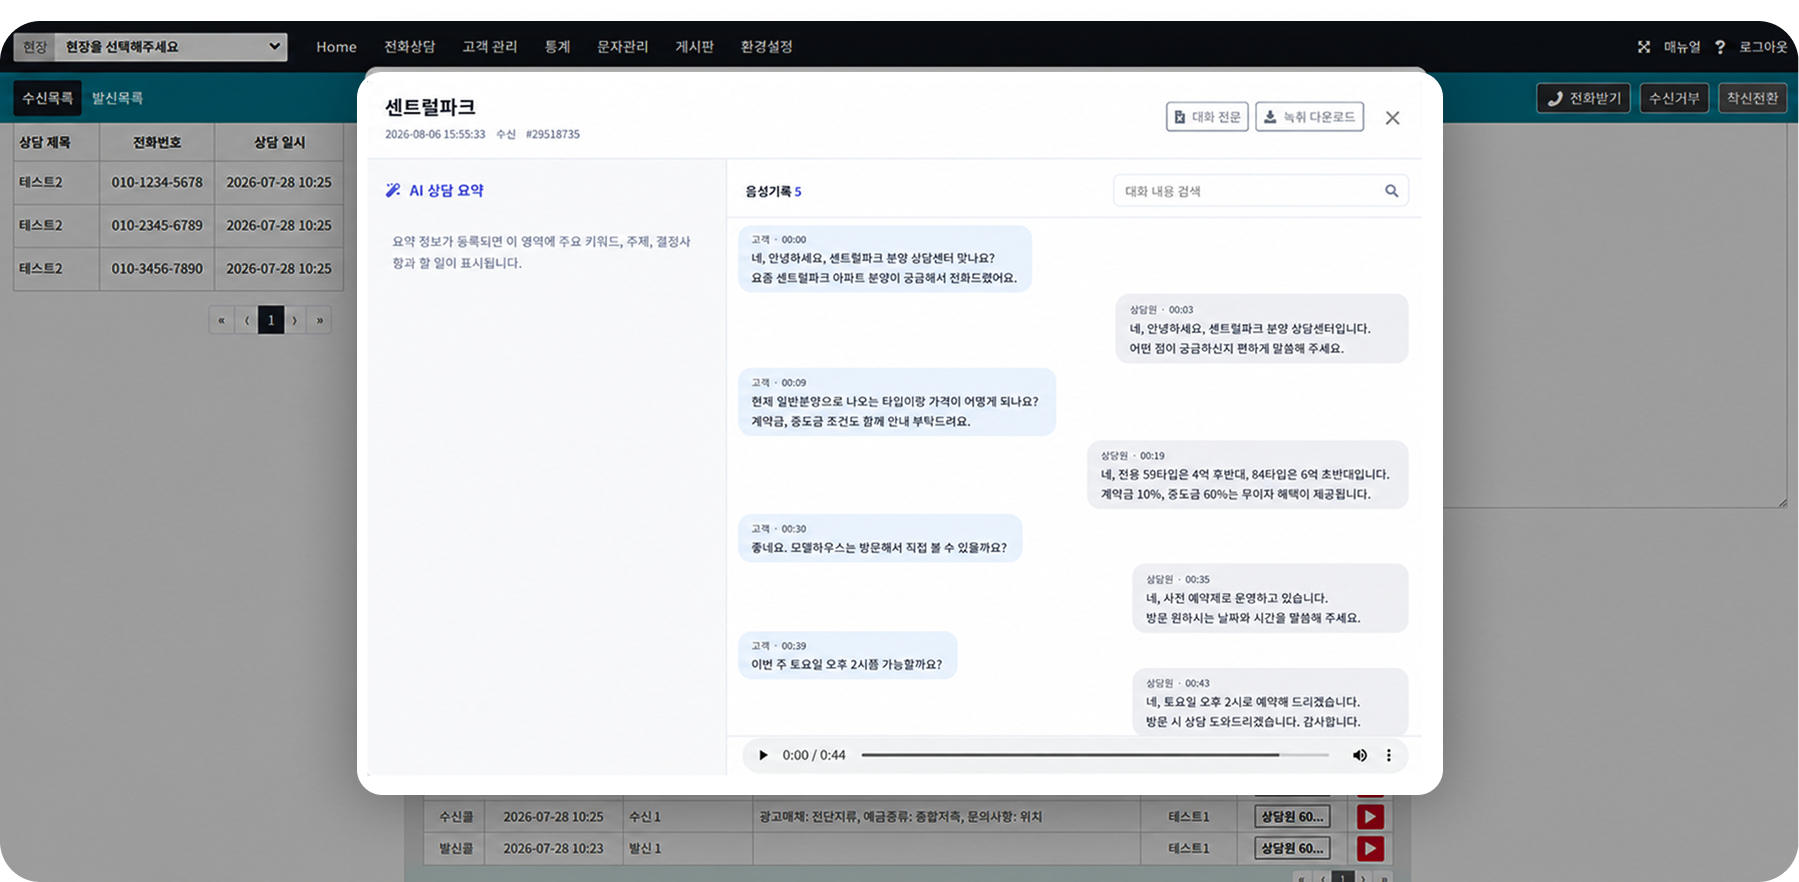
Task: Open the Home menu
Action: point(336,47)
